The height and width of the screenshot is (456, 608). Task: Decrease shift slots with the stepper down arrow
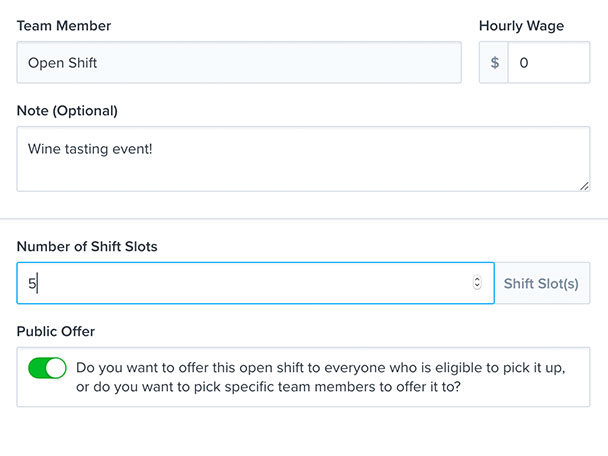click(x=477, y=286)
